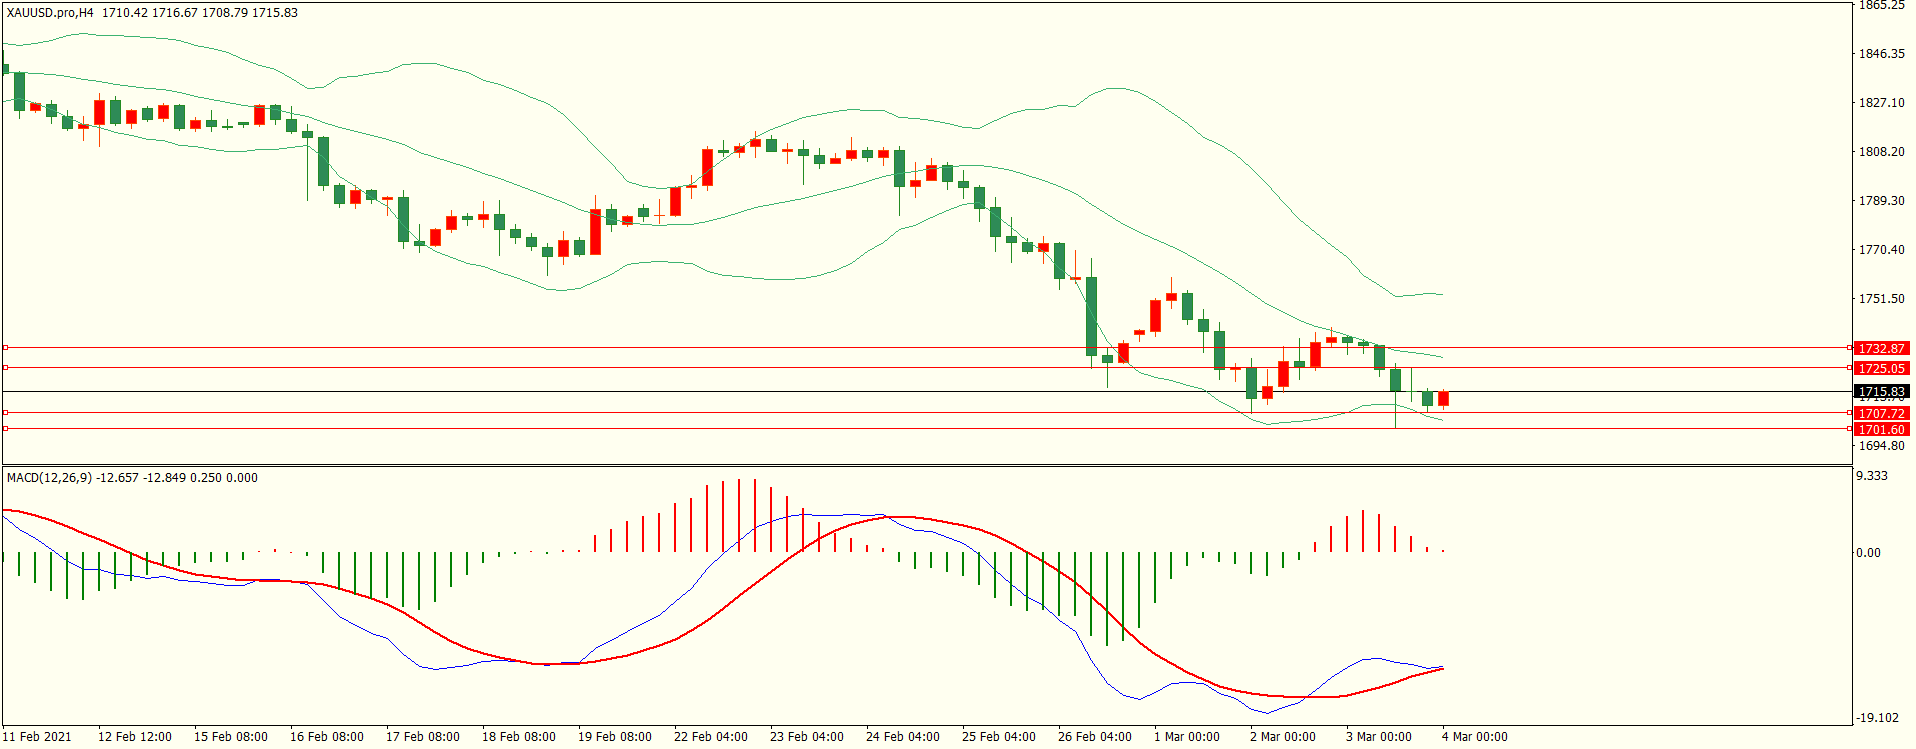Click the 26 Feb 04:00 time label
The height and width of the screenshot is (749, 1916).
point(1095,737)
